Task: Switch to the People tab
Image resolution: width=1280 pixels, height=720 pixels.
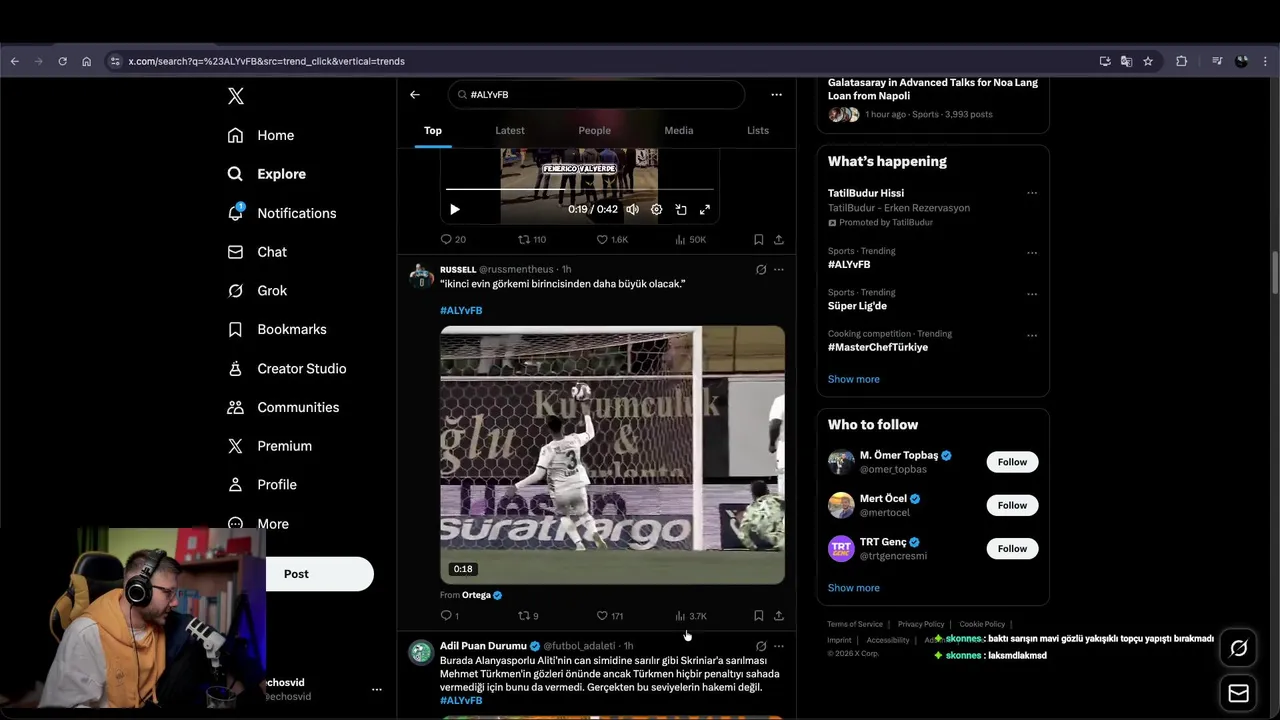Action: (x=594, y=130)
